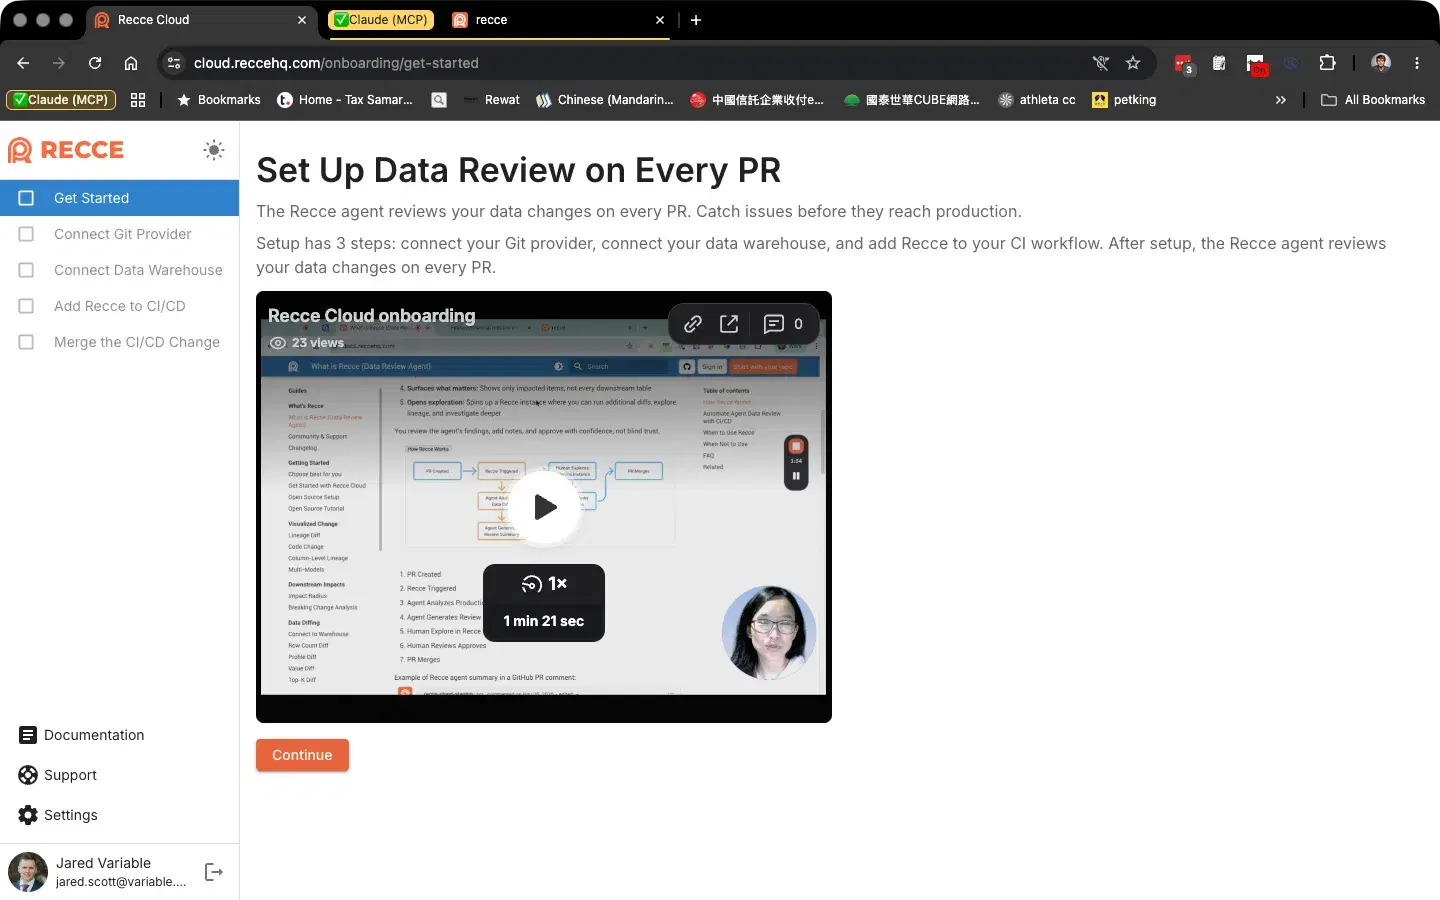The width and height of the screenshot is (1440, 900).
Task: Go back with the browser back arrow
Action: (x=23, y=63)
